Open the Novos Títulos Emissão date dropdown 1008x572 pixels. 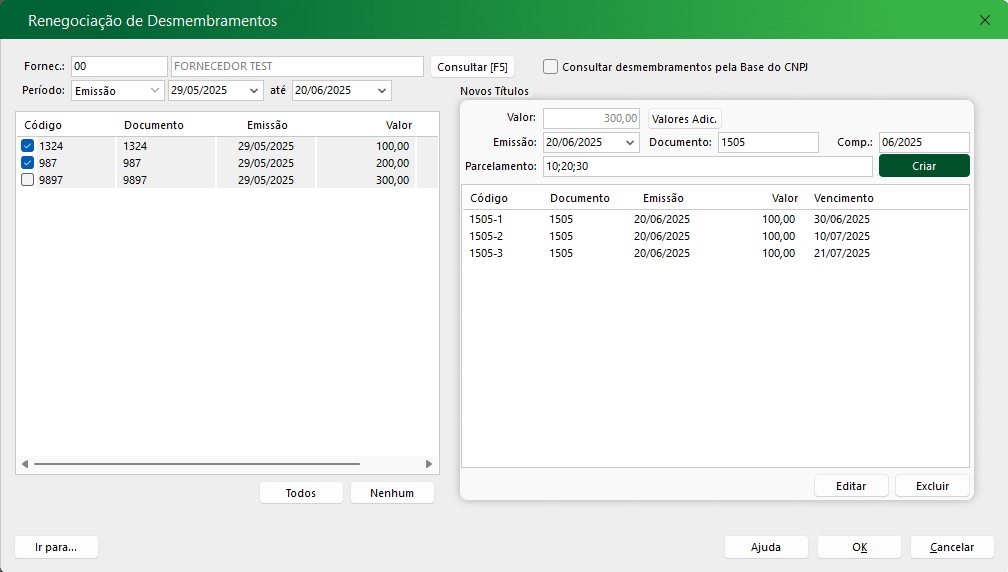[630, 143]
